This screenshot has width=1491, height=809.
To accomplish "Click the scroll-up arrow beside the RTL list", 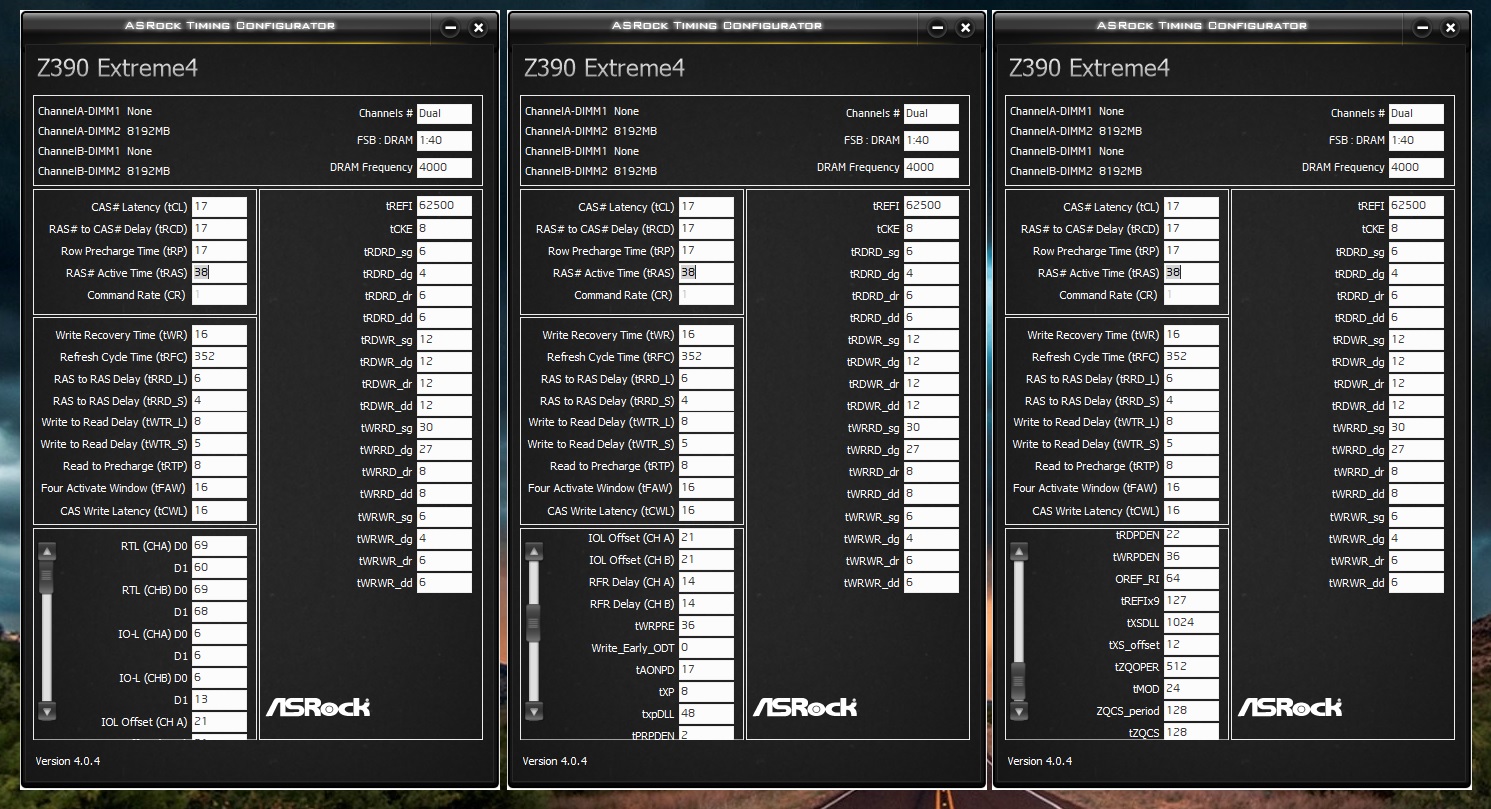I will click(x=47, y=551).
